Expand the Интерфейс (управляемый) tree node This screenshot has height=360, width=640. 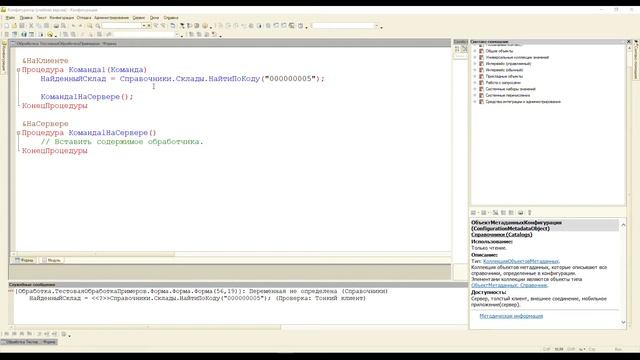475,64
